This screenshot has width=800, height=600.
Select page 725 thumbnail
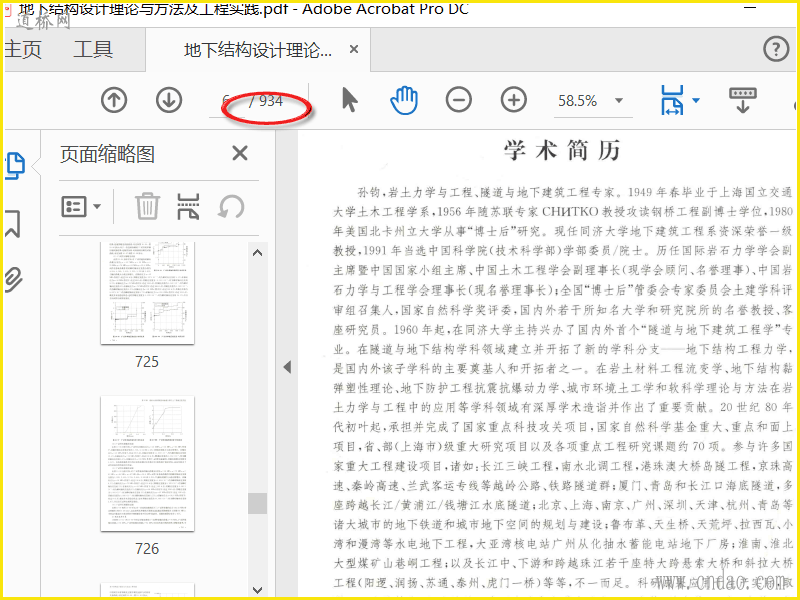(x=147, y=293)
